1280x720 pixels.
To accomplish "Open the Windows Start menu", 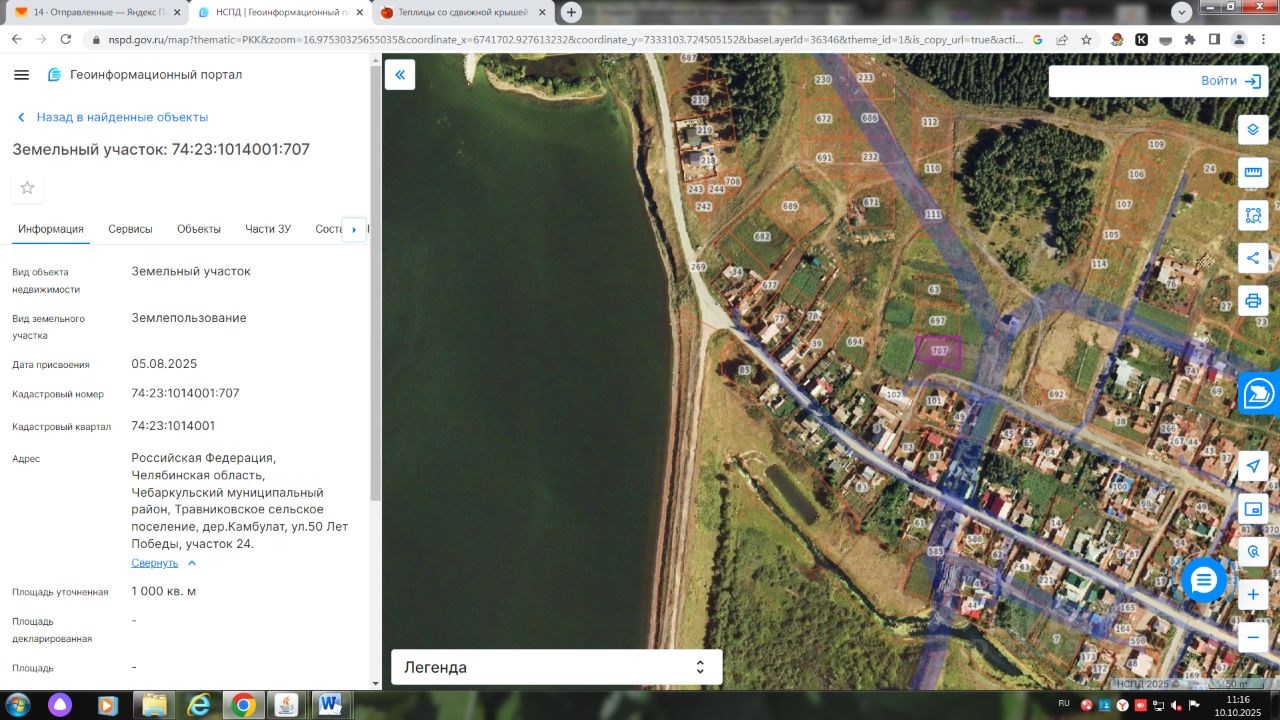I will pyautogui.click(x=17, y=705).
